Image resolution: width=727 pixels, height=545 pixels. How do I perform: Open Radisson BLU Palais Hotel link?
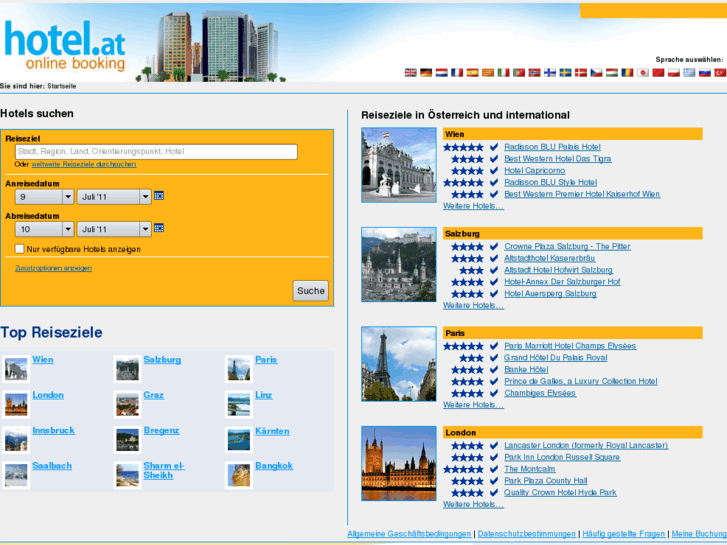pos(552,147)
